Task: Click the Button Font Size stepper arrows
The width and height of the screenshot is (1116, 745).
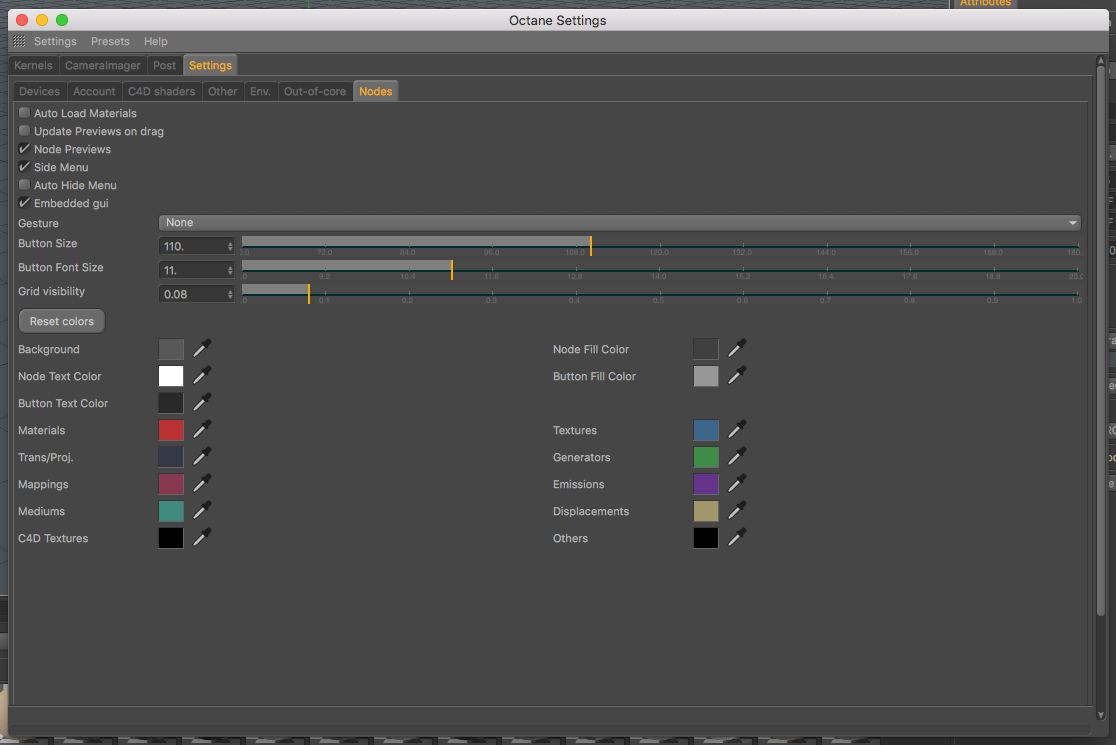Action: point(230,270)
